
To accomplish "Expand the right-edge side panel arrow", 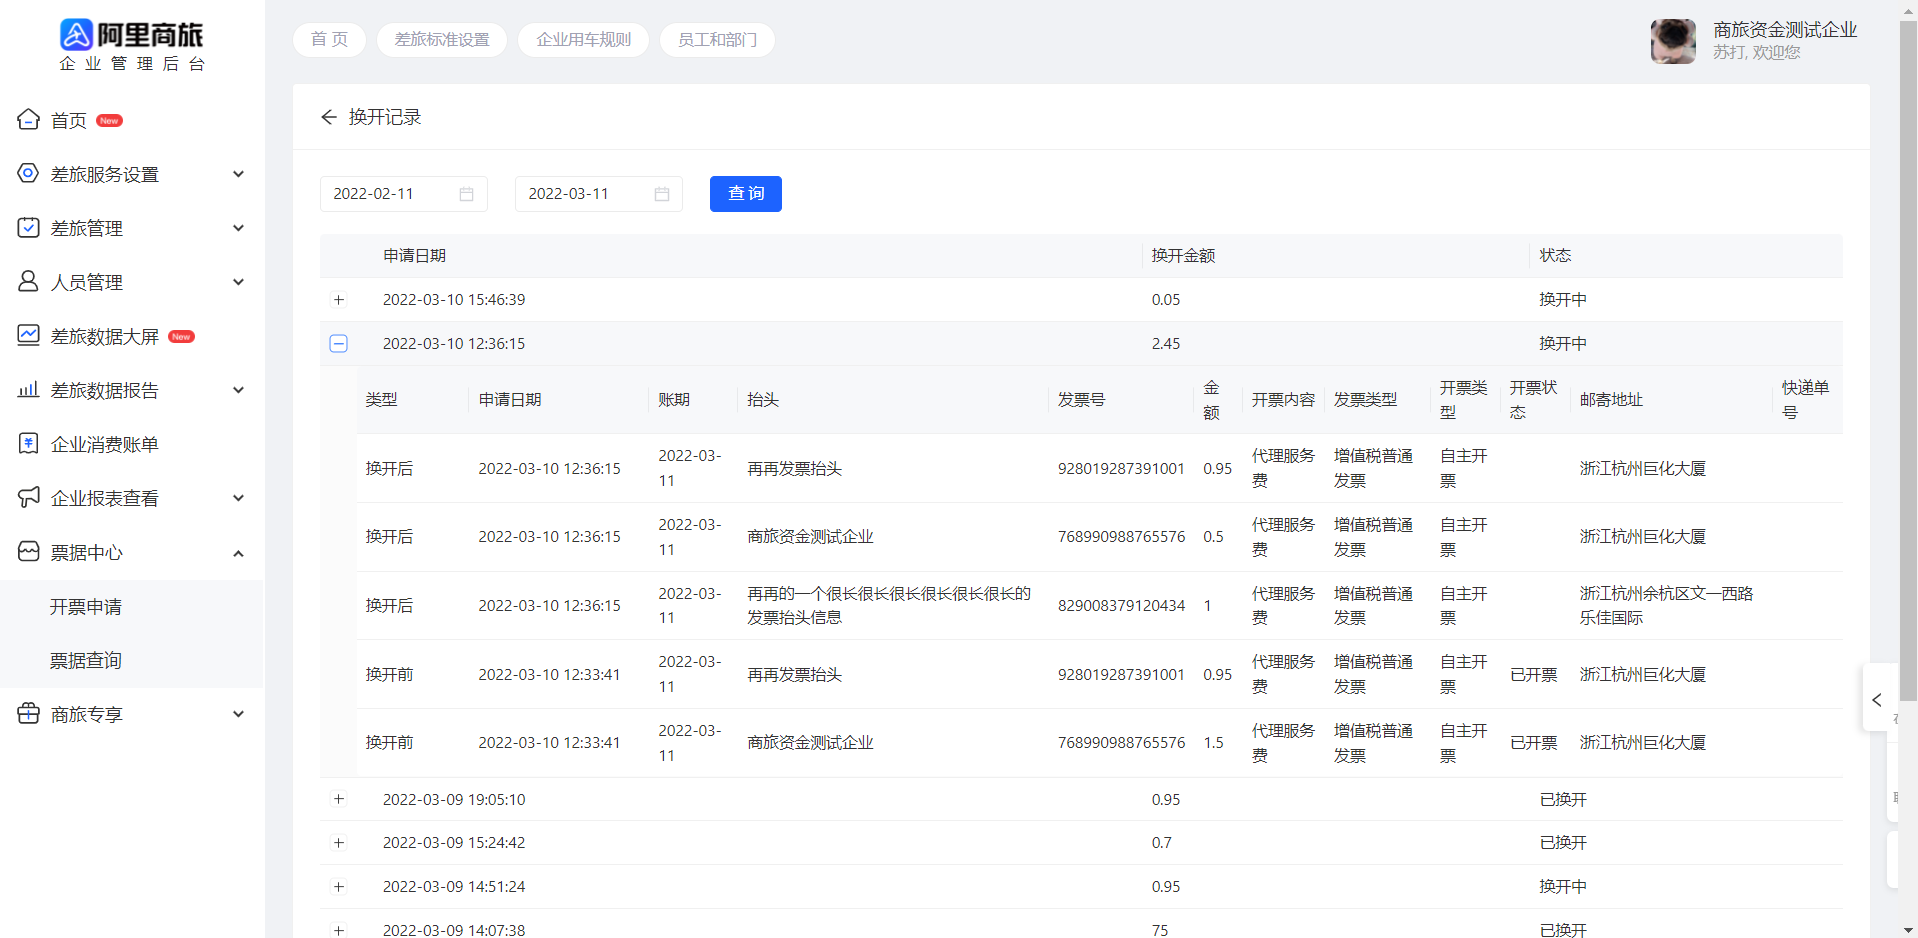I will click(1877, 700).
